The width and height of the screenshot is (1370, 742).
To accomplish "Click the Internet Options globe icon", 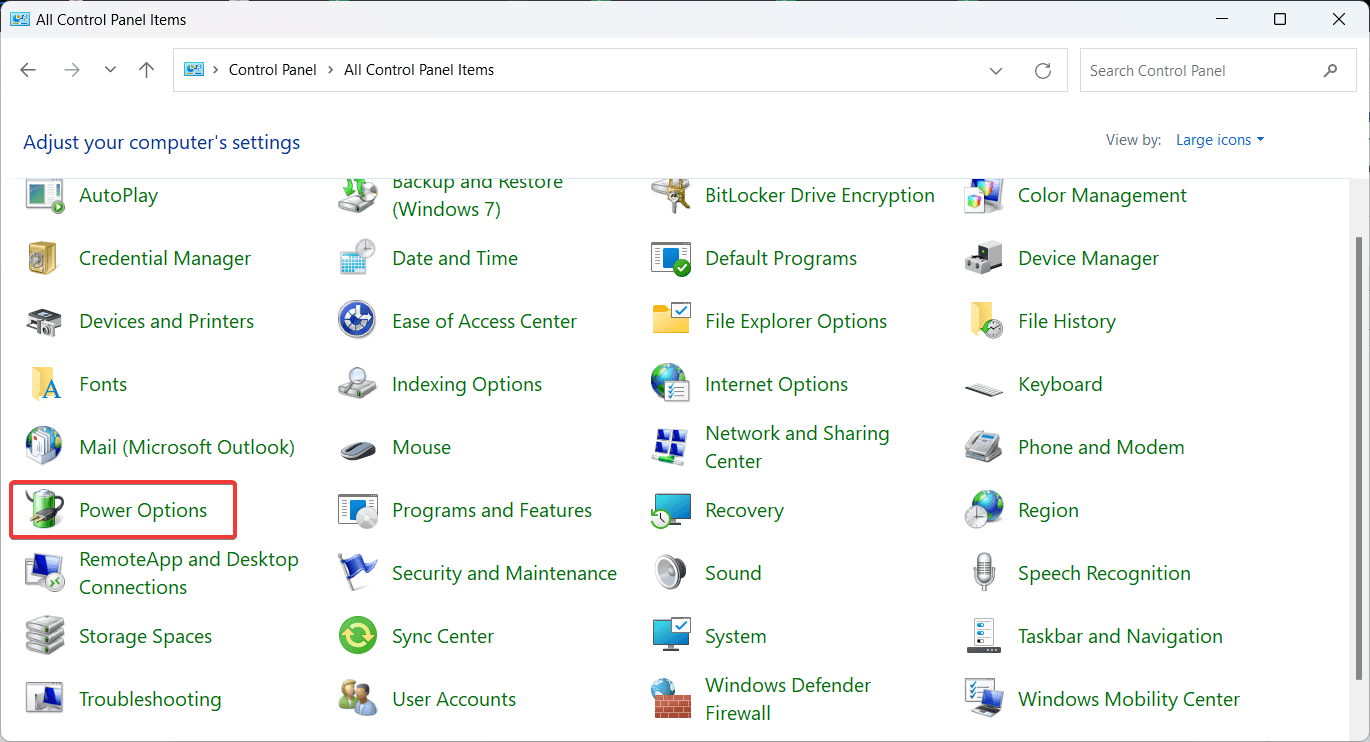I will point(670,384).
